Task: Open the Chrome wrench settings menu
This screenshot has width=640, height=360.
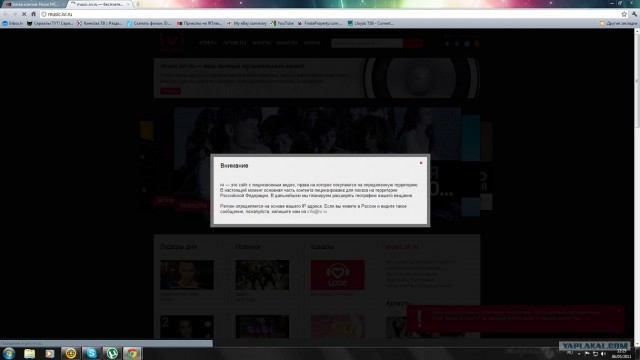Action: click(x=634, y=14)
